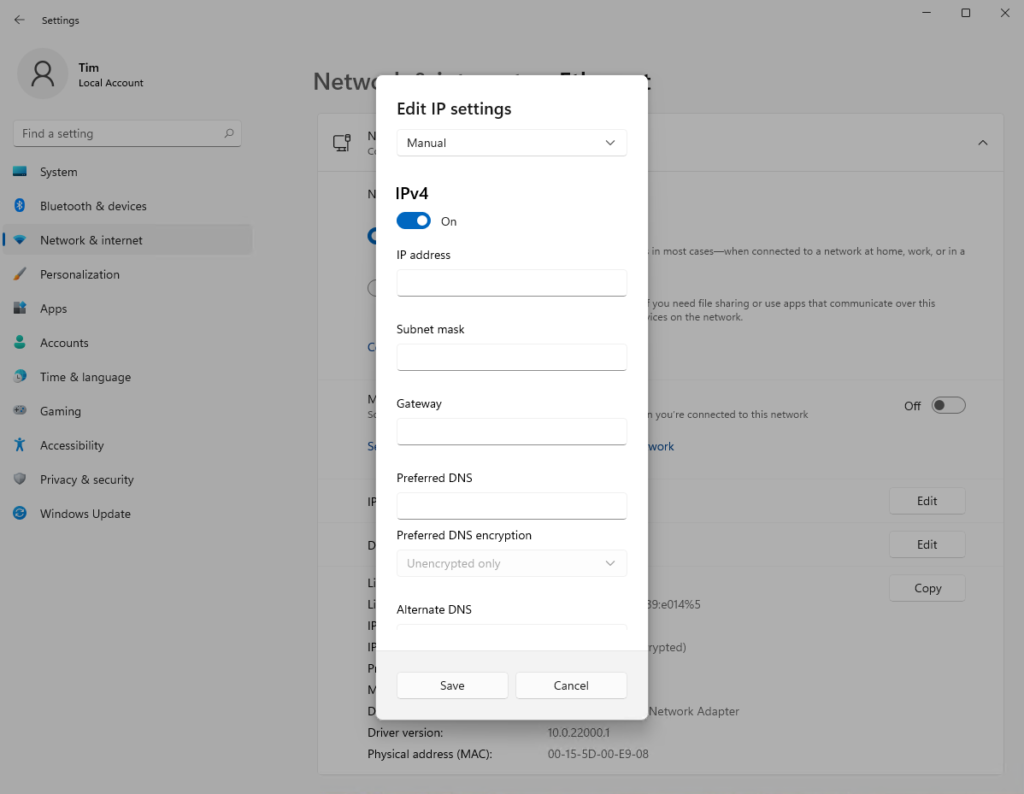Select the Bluetooth & devices icon
The height and width of the screenshot is (794, 1024).
[x=20, y=205]
